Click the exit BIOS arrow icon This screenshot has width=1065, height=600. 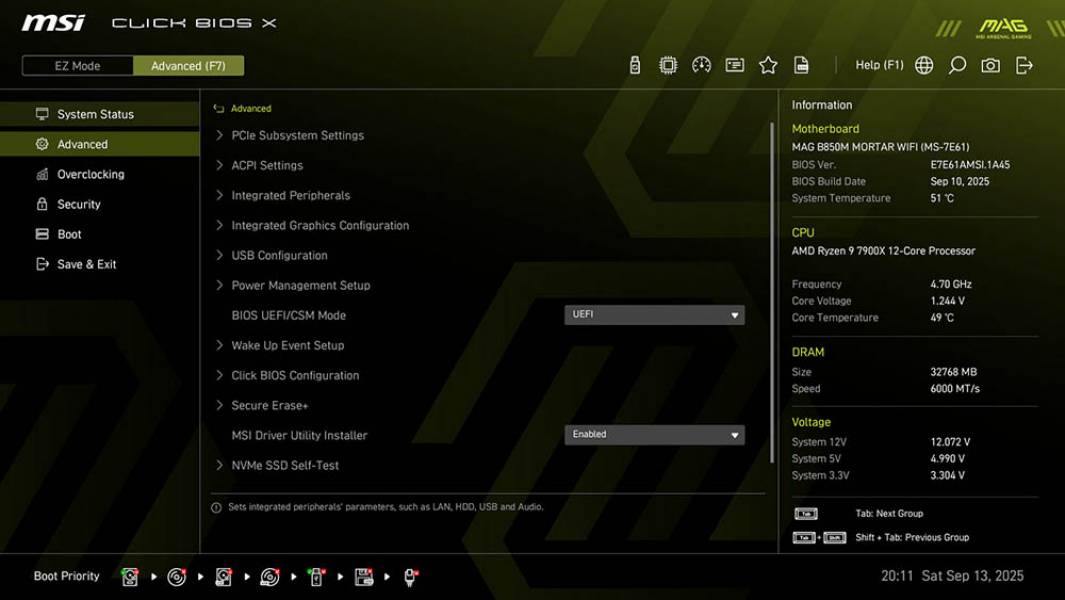click(1023, 64)
